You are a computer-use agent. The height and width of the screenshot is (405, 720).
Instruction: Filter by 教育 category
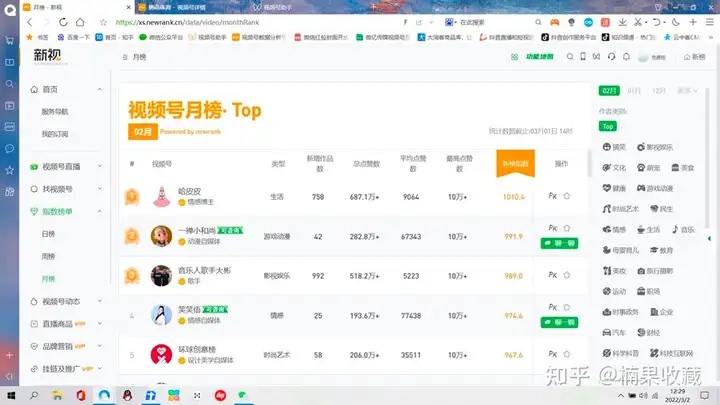(x=661, y=250)
